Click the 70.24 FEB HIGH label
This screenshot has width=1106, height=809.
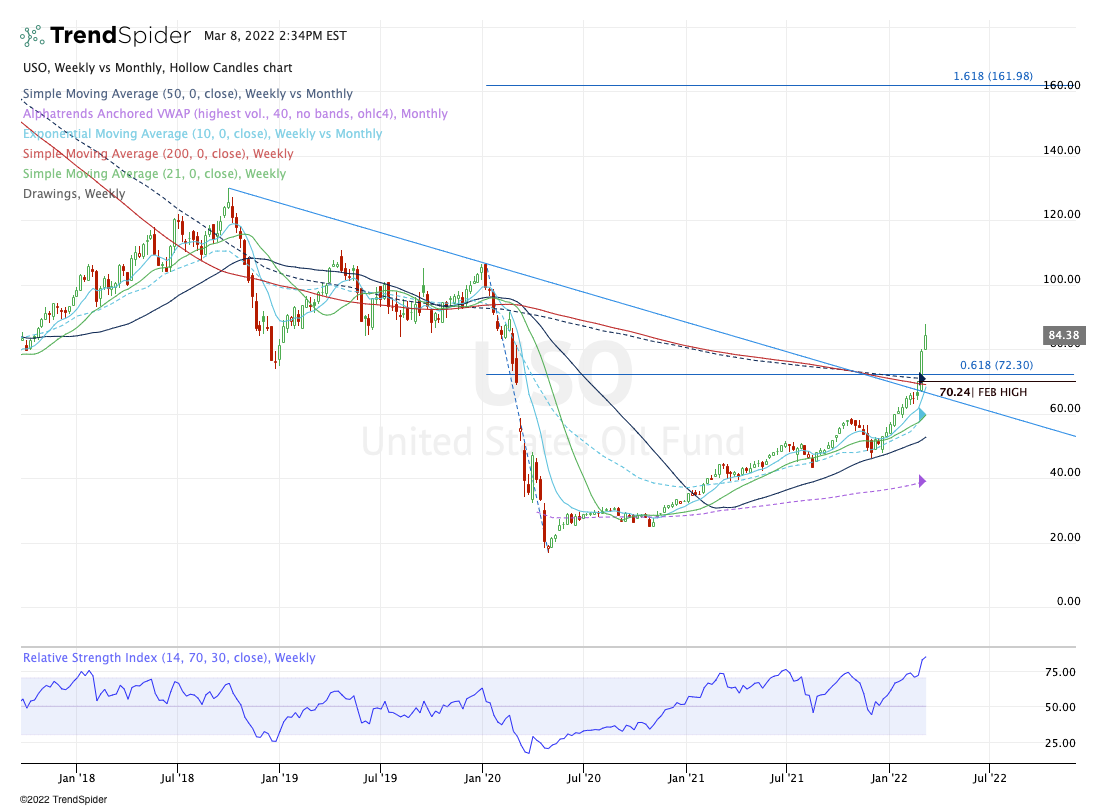point(983,392)
